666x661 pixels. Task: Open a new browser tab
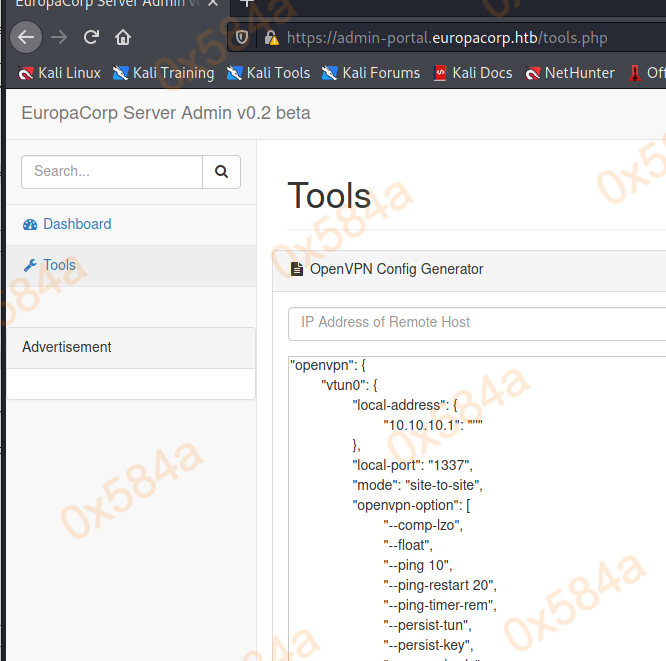[x=247, y=3]
